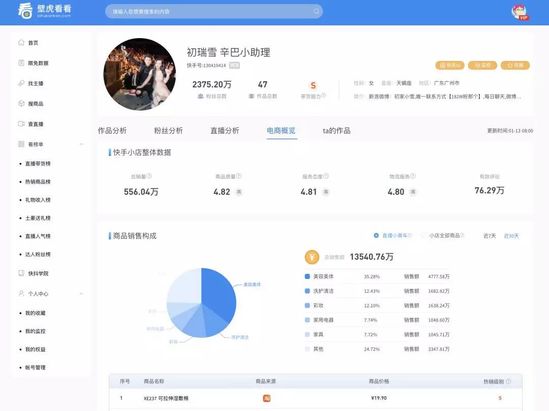This screenshot has width=549, height=411.
Task: Focus the top search input field
Action: click(x=214, y=12)
